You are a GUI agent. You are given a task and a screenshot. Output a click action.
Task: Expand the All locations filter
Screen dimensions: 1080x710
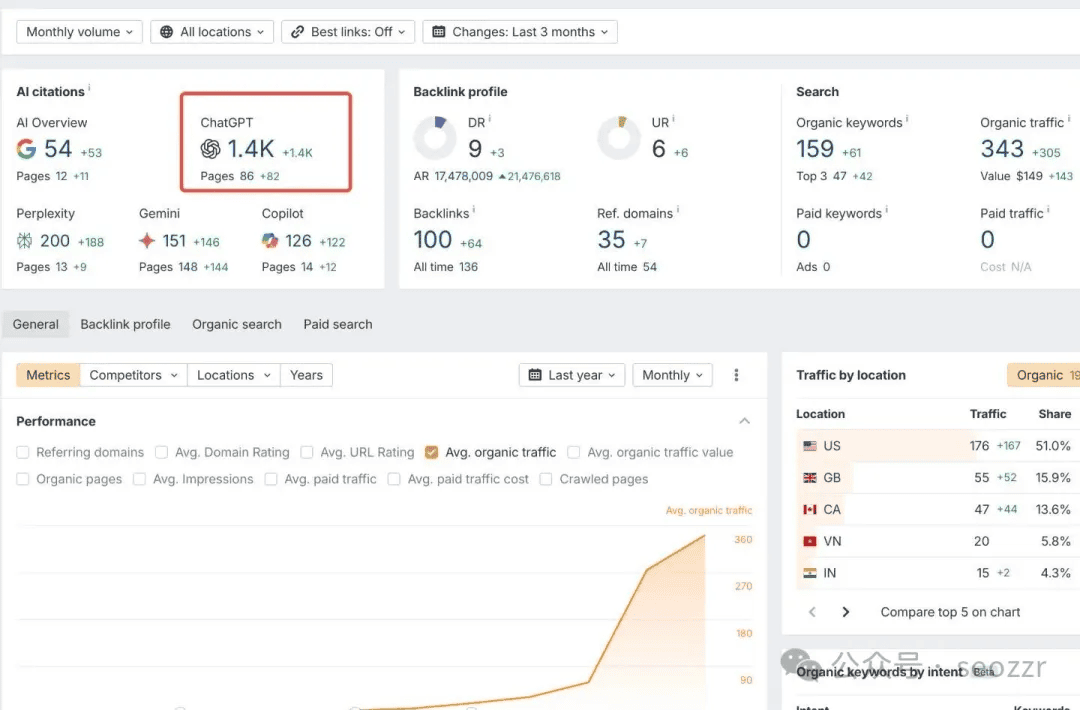[x=212, y=32]
